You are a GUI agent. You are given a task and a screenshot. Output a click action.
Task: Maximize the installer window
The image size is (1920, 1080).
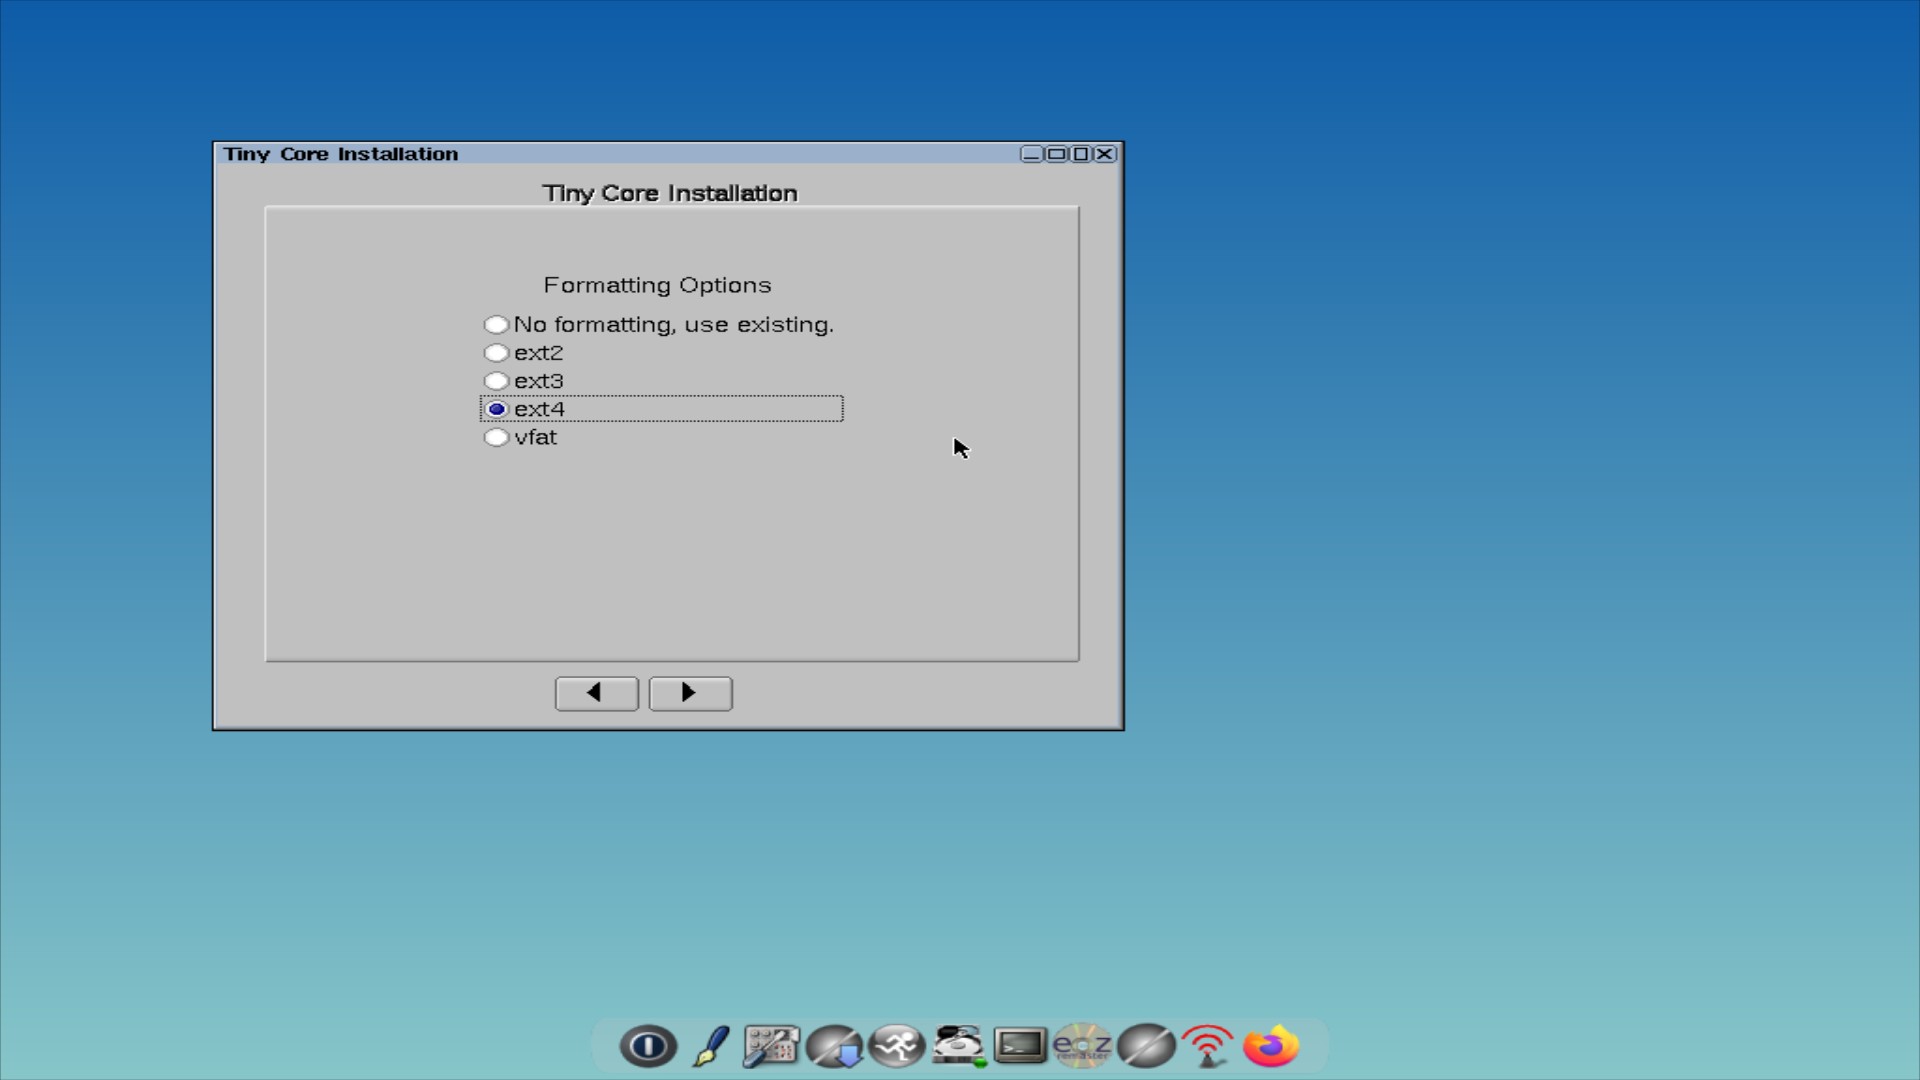coord(1081,153)
